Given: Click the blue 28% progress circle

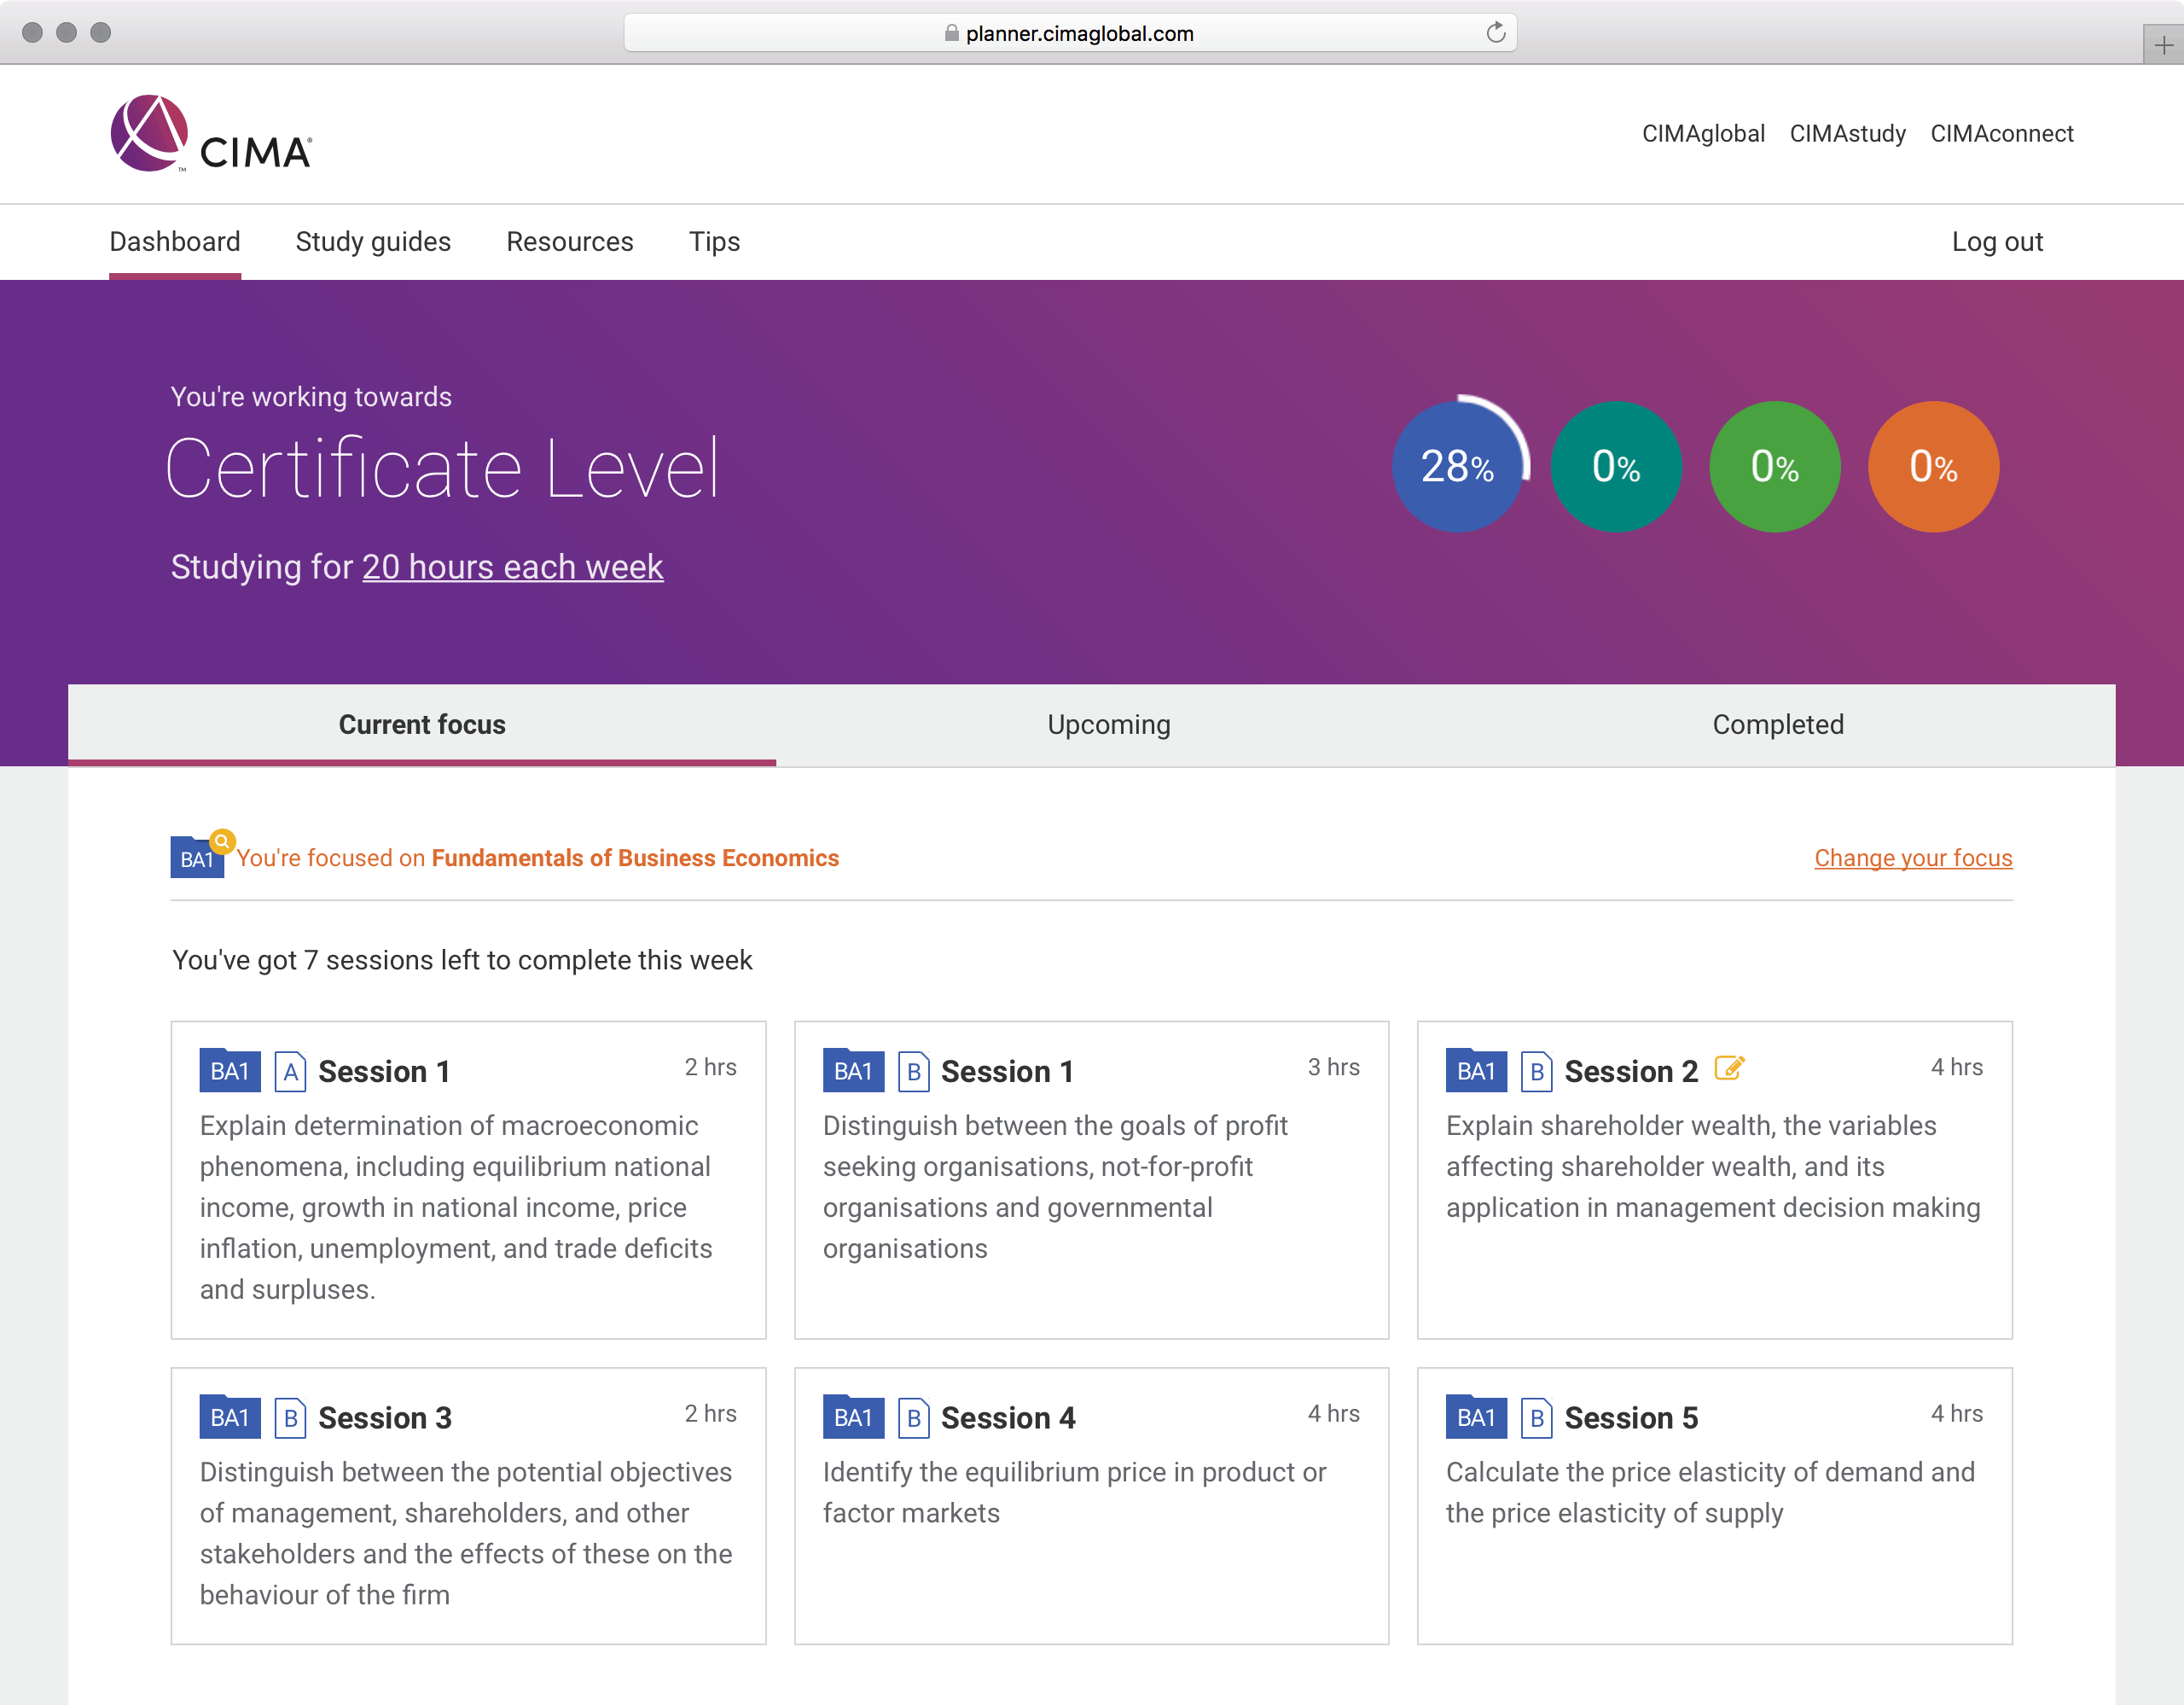Looking at the screenshot, I should click(x=1457, y=466).
